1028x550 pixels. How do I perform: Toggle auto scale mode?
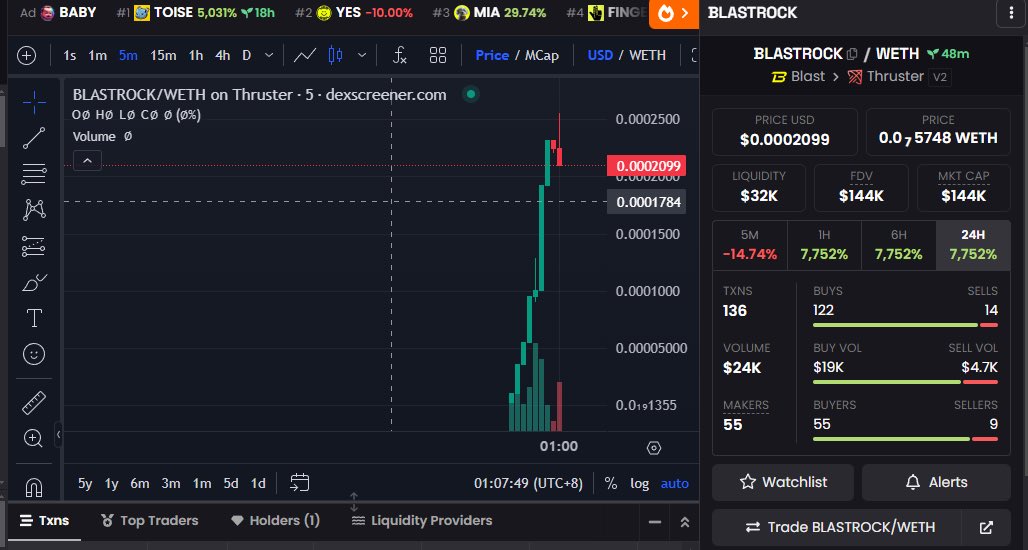[675, 484]
